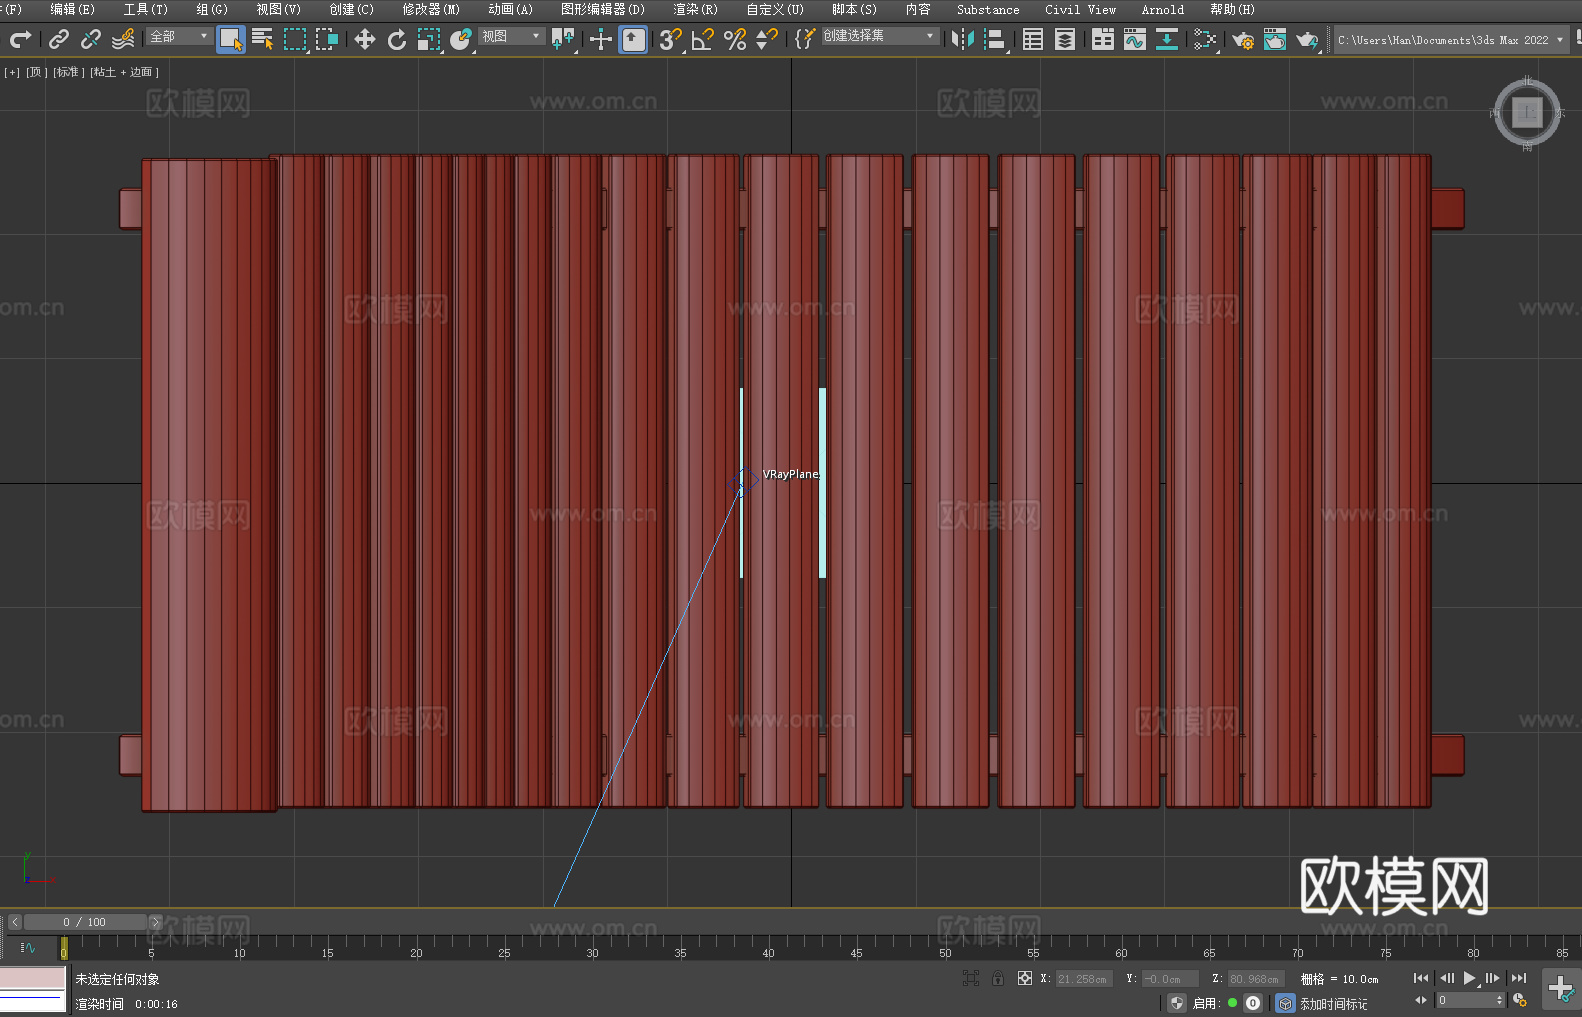Click next frame arrow on time slider
The height and width of the screenshot is (1017, 1582).
coord(155,922)
